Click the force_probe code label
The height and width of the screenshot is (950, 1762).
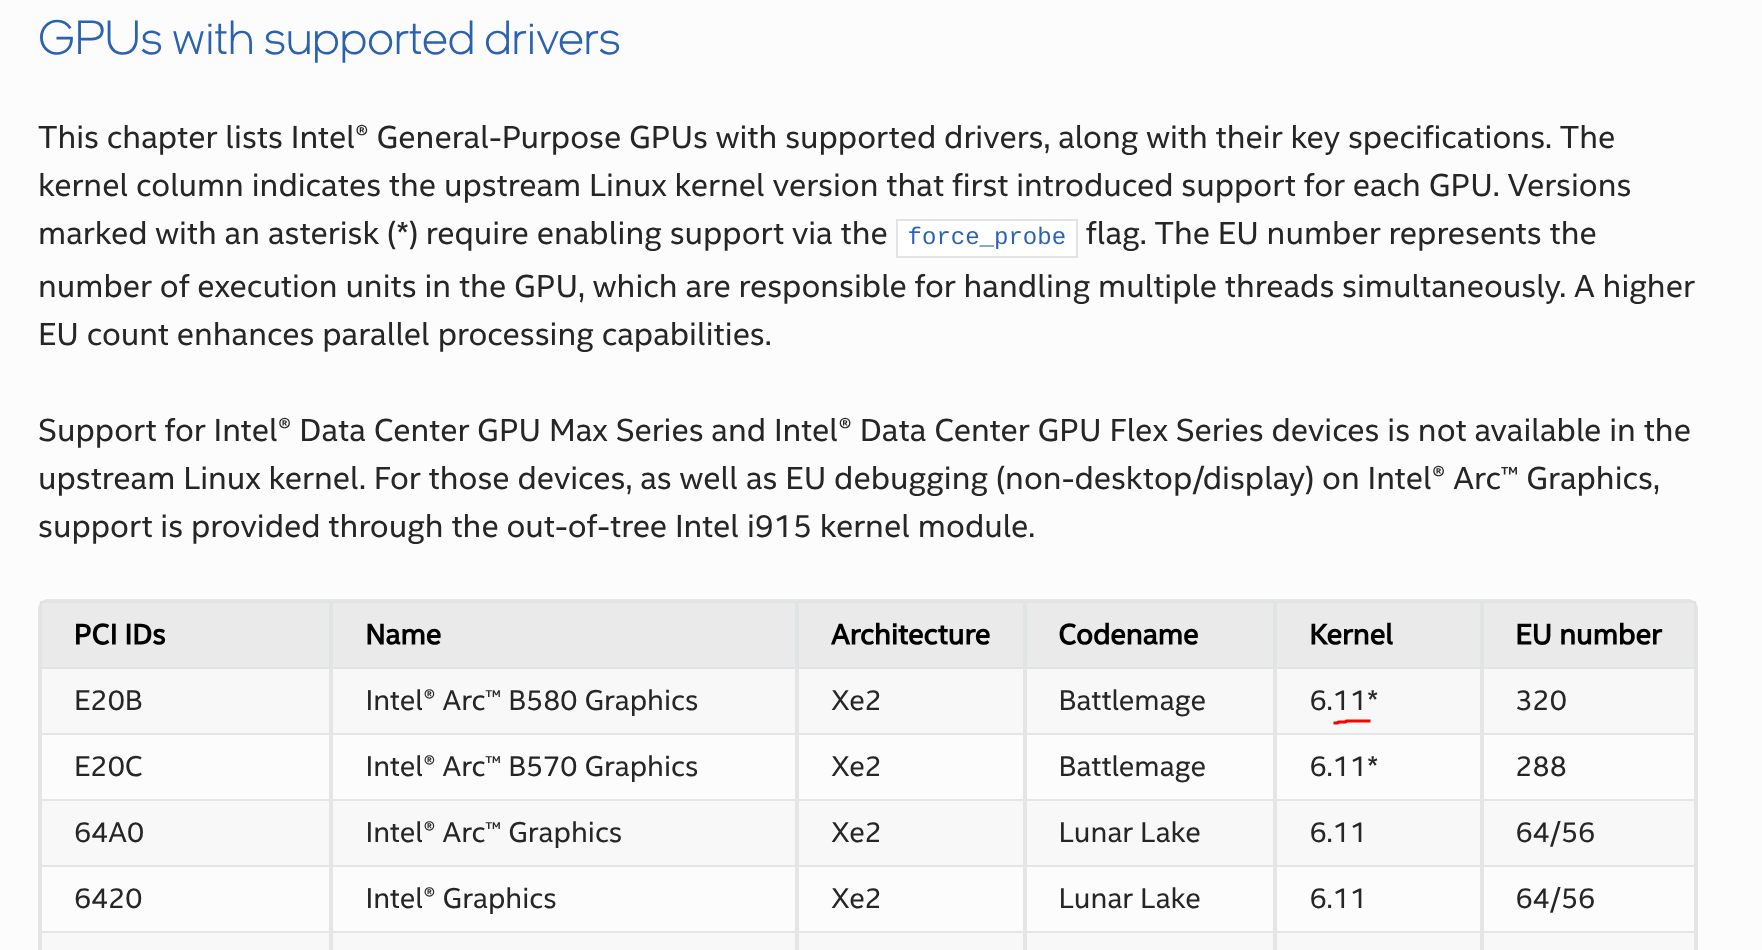pos(986,237)
